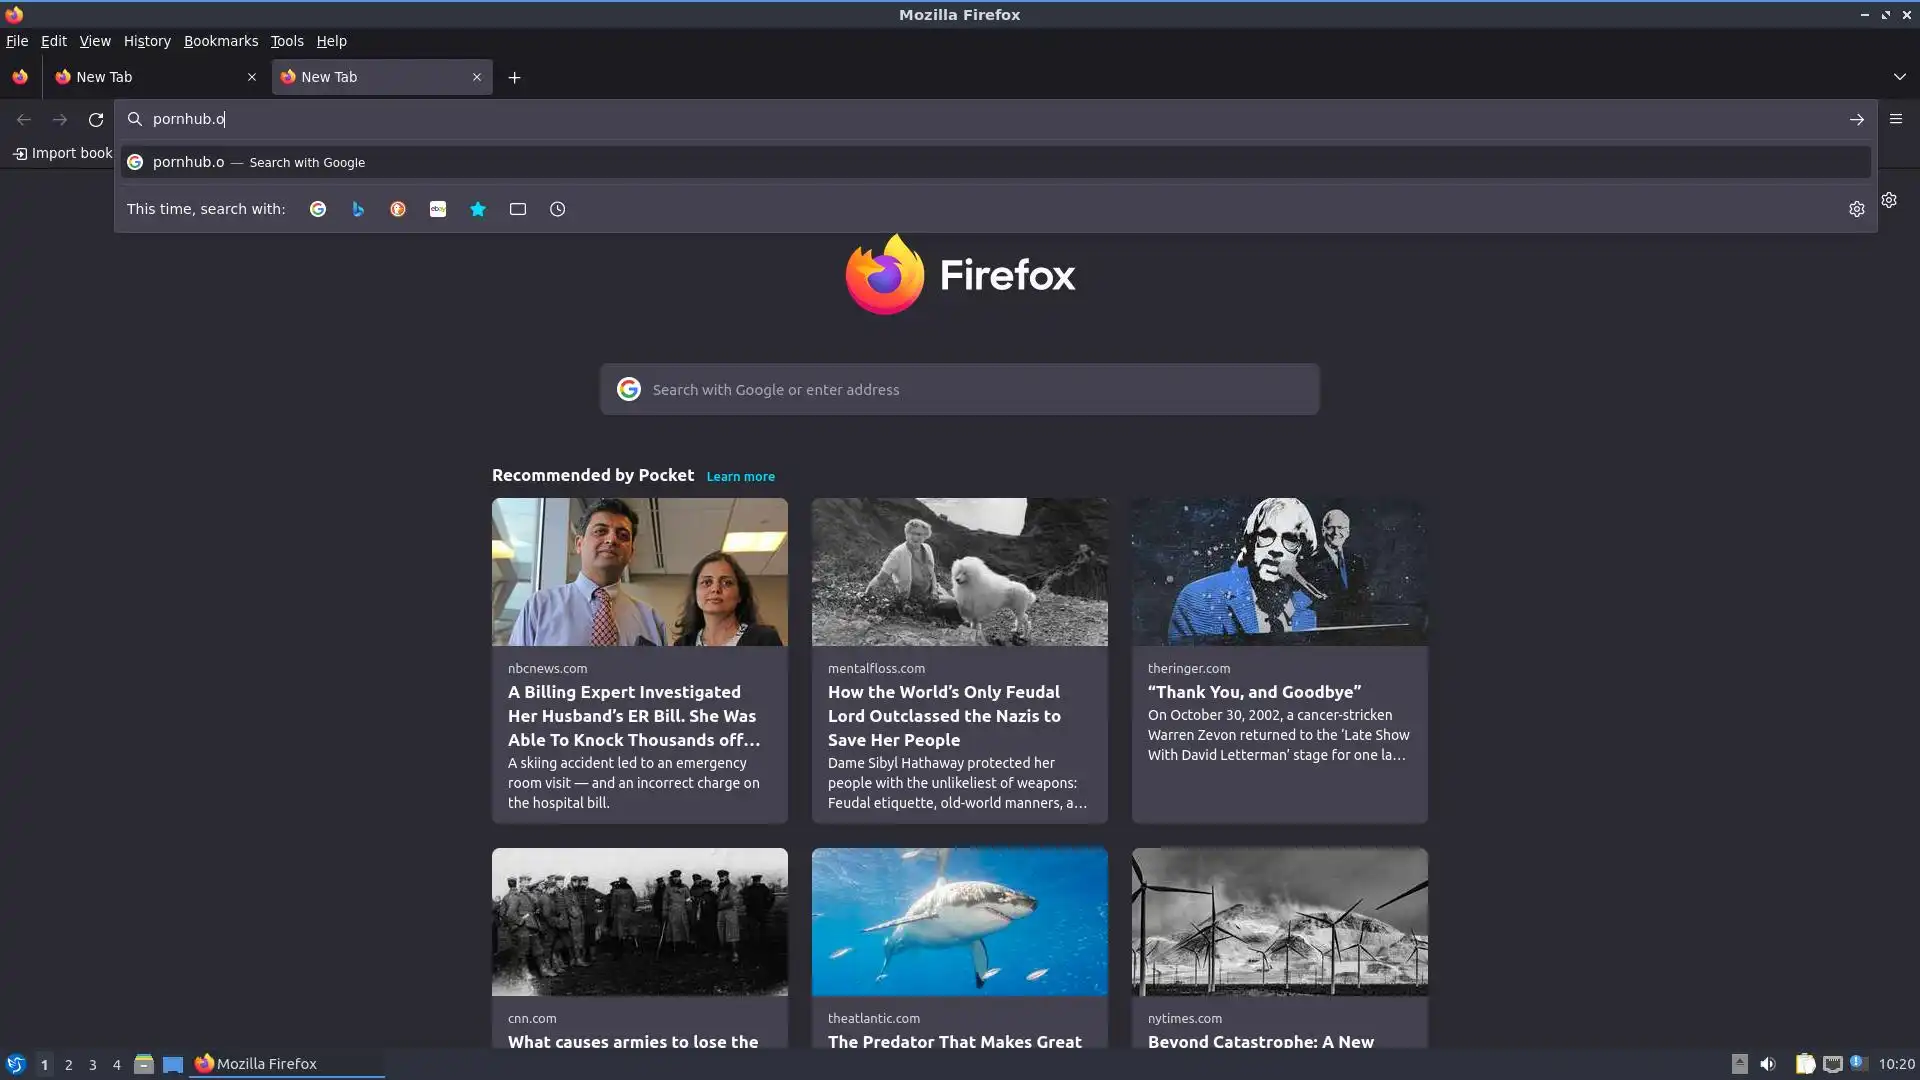Expand the list all tabs chevron
Screen dimensions: 1920x1080
(1899, 77)
